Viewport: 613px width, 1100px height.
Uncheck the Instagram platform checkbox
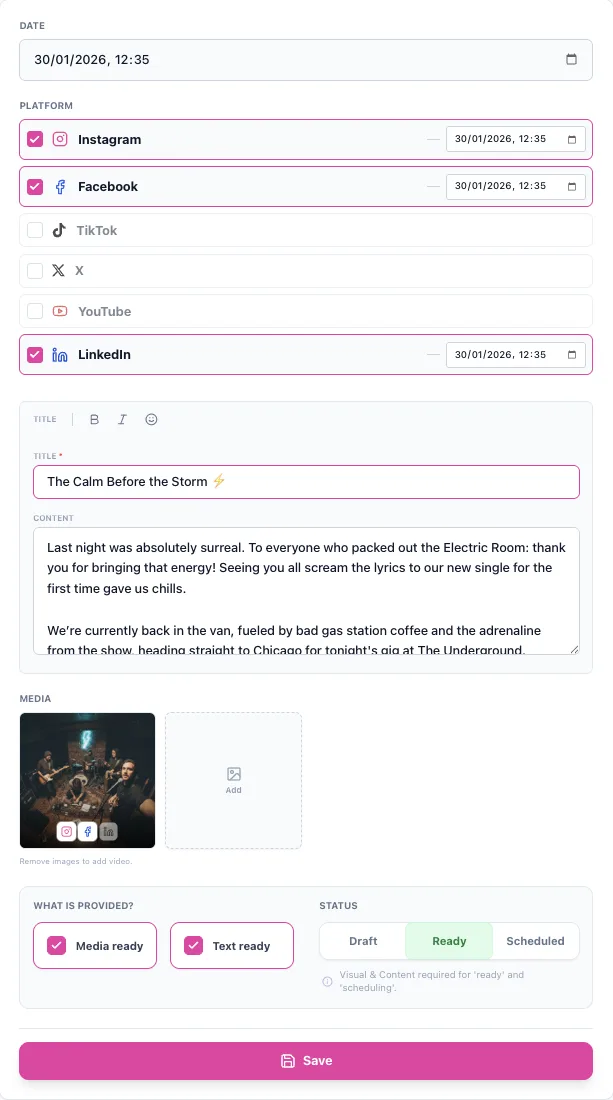click(35, 139)
